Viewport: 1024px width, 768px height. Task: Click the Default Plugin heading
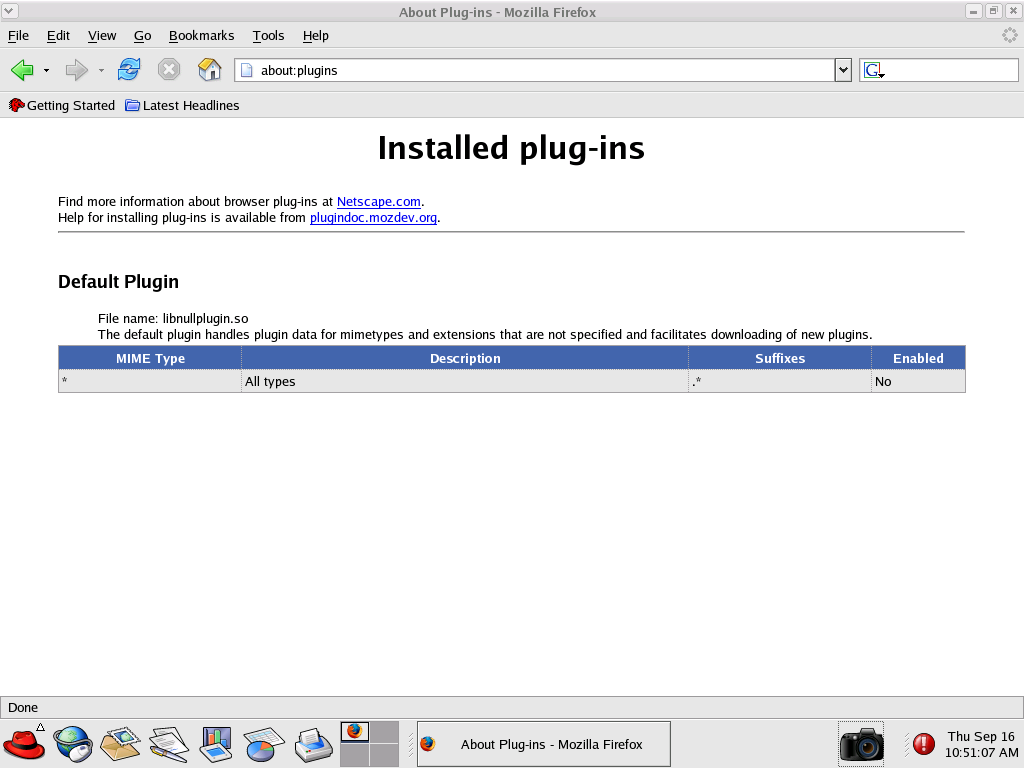point(118,281)
